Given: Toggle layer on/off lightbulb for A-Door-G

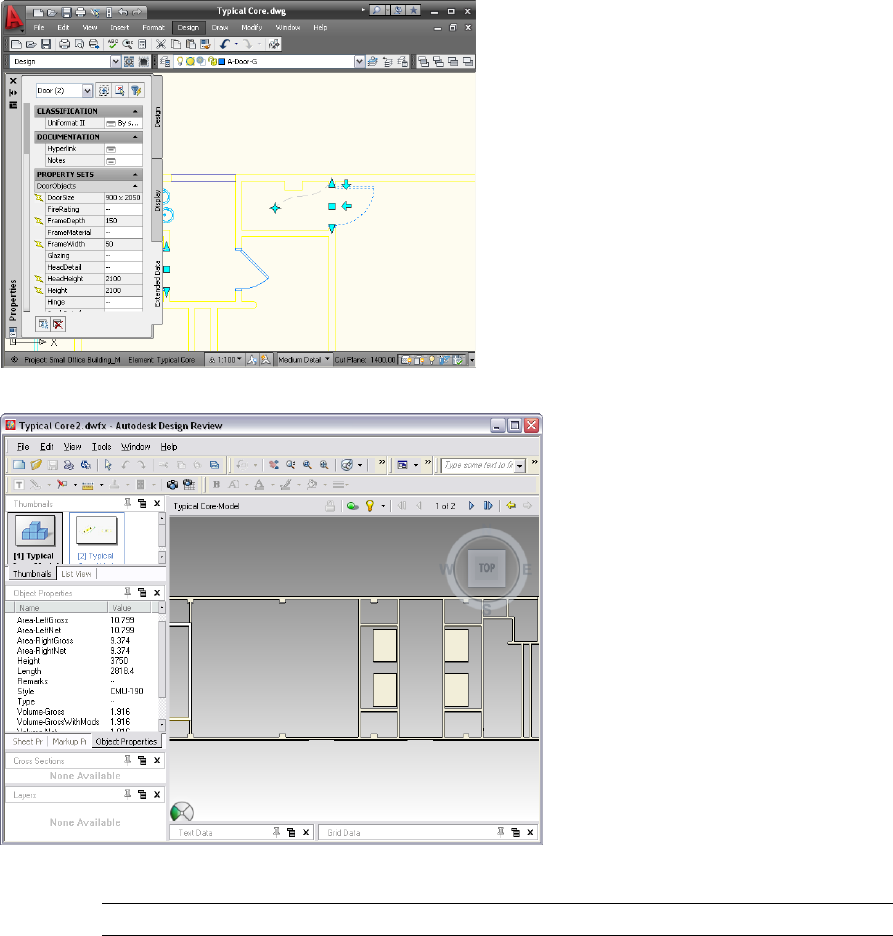Looking at the screenshot, I should pyautogui.click(x=180, y=61).
